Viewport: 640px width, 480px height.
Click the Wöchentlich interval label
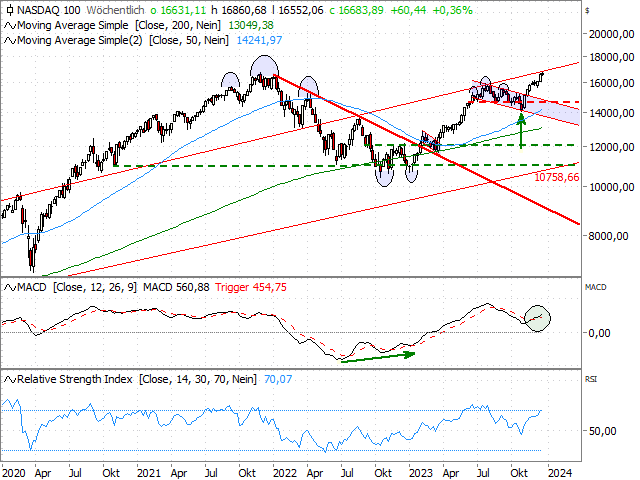click(x=116, y=10)
